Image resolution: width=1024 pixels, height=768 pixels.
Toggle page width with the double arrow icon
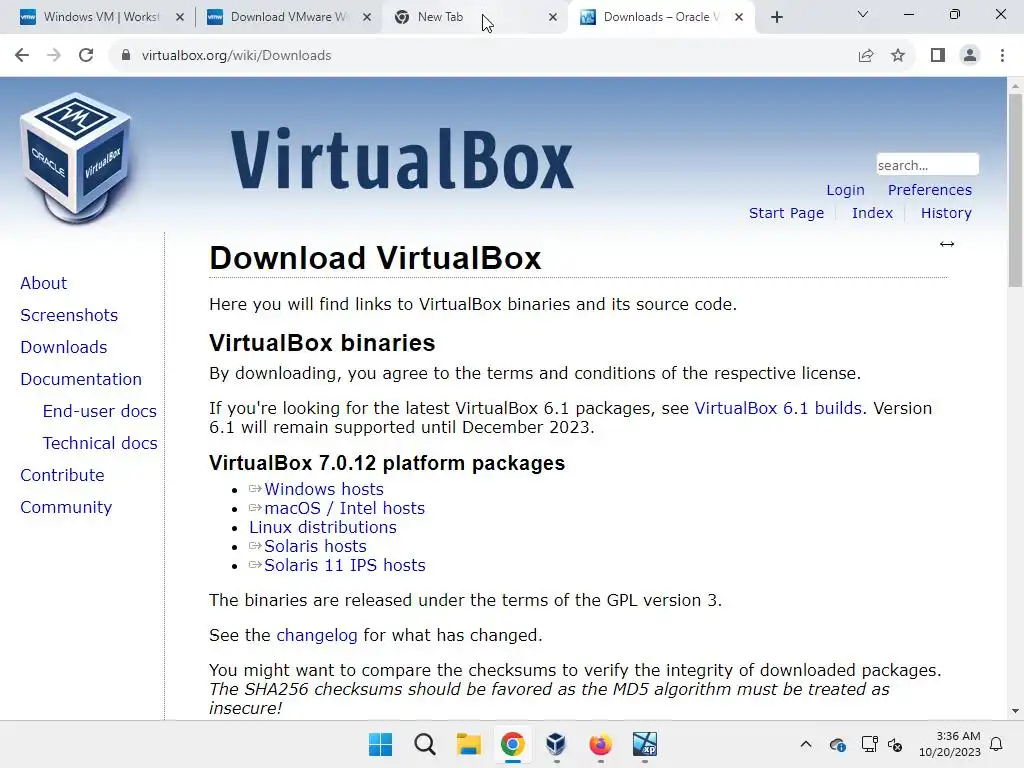(947, 244)
